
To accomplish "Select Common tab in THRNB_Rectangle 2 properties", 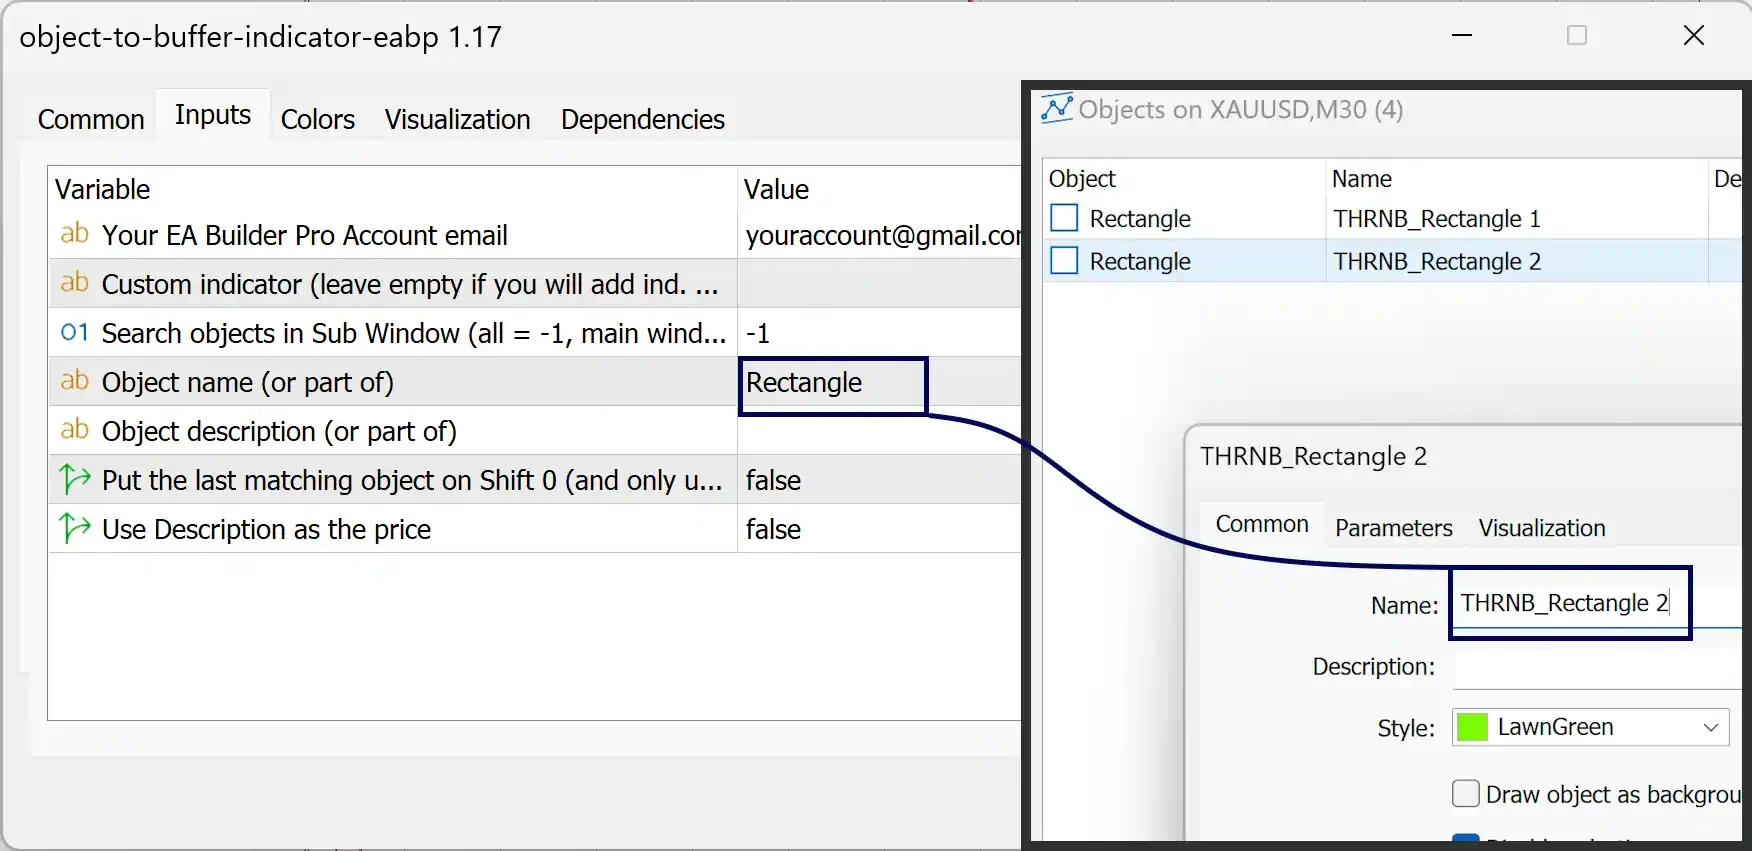I will (1262, 524).
